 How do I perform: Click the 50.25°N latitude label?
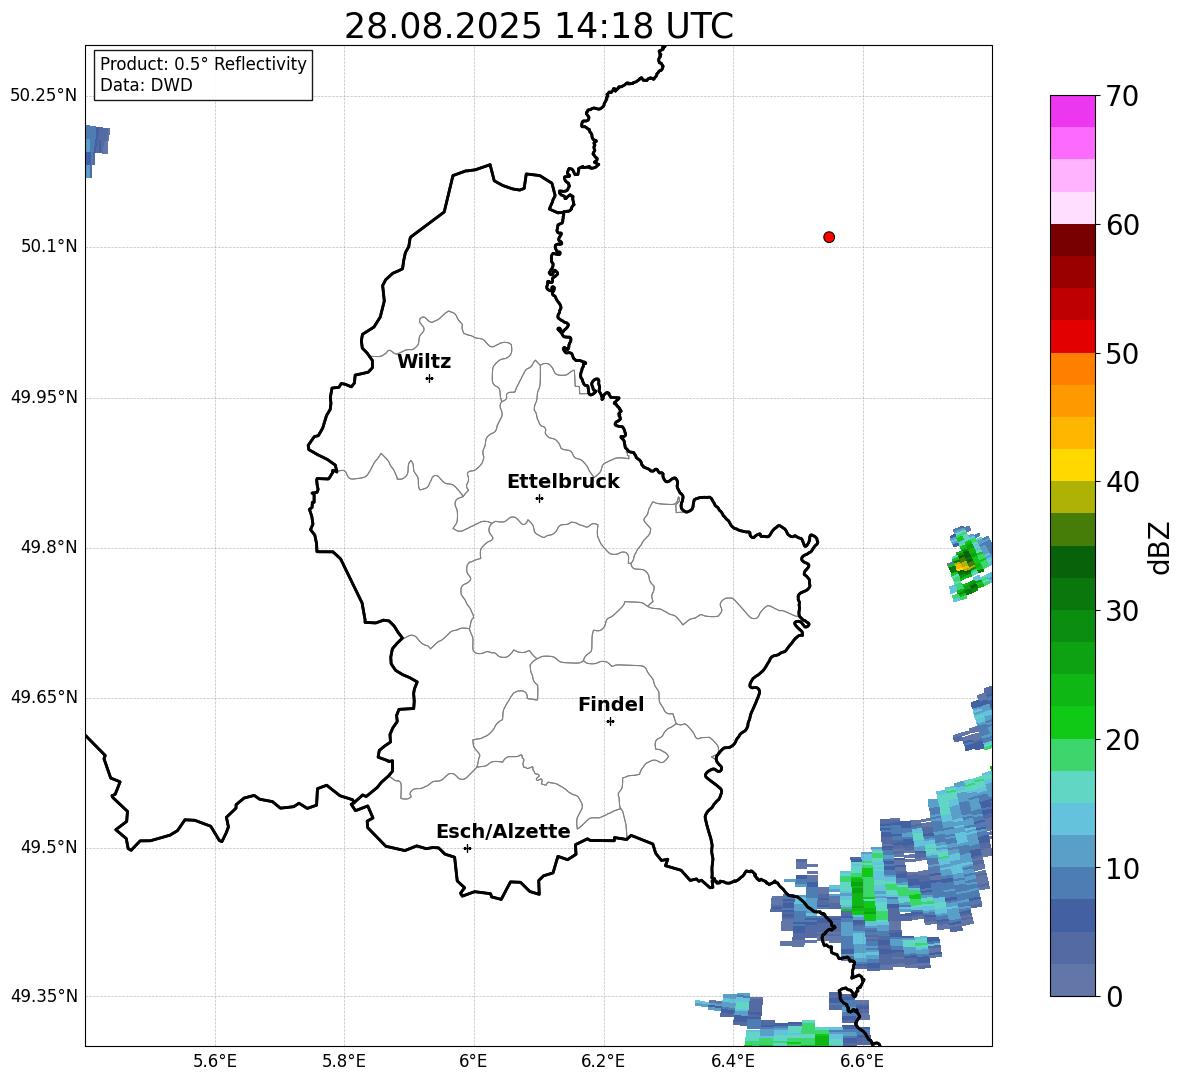coord(44,96)
